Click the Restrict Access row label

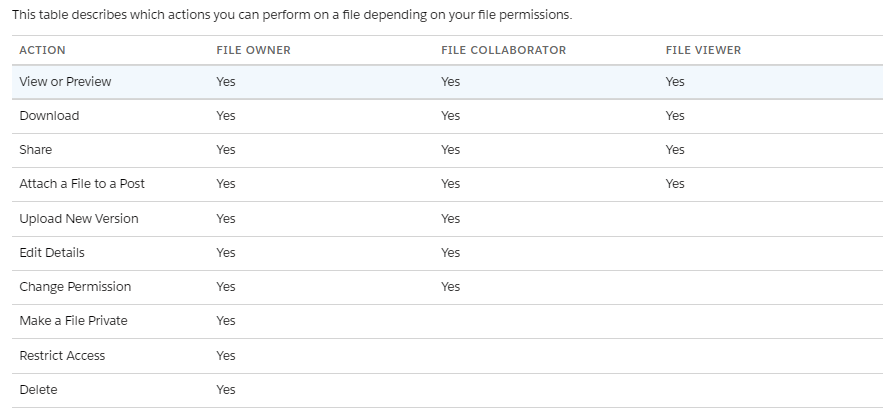tap(62, 356)
